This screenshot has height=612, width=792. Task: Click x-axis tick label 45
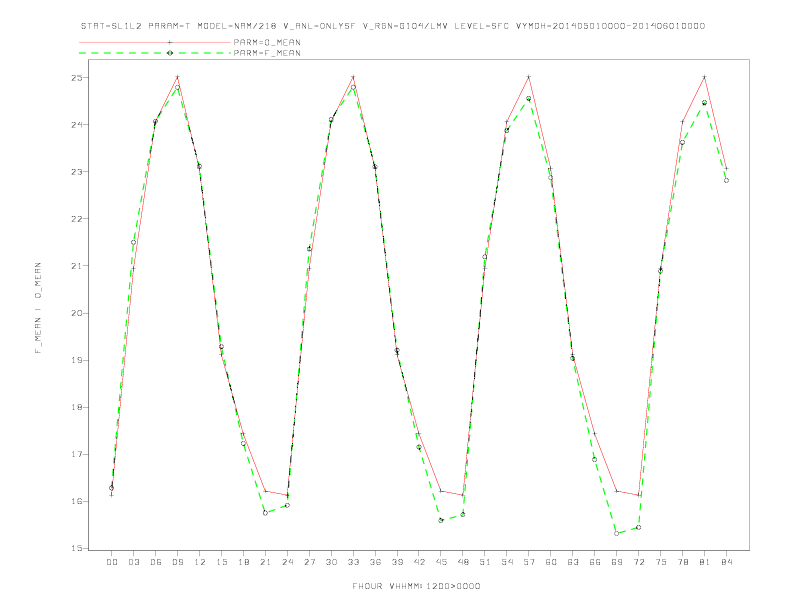(441, 562)
